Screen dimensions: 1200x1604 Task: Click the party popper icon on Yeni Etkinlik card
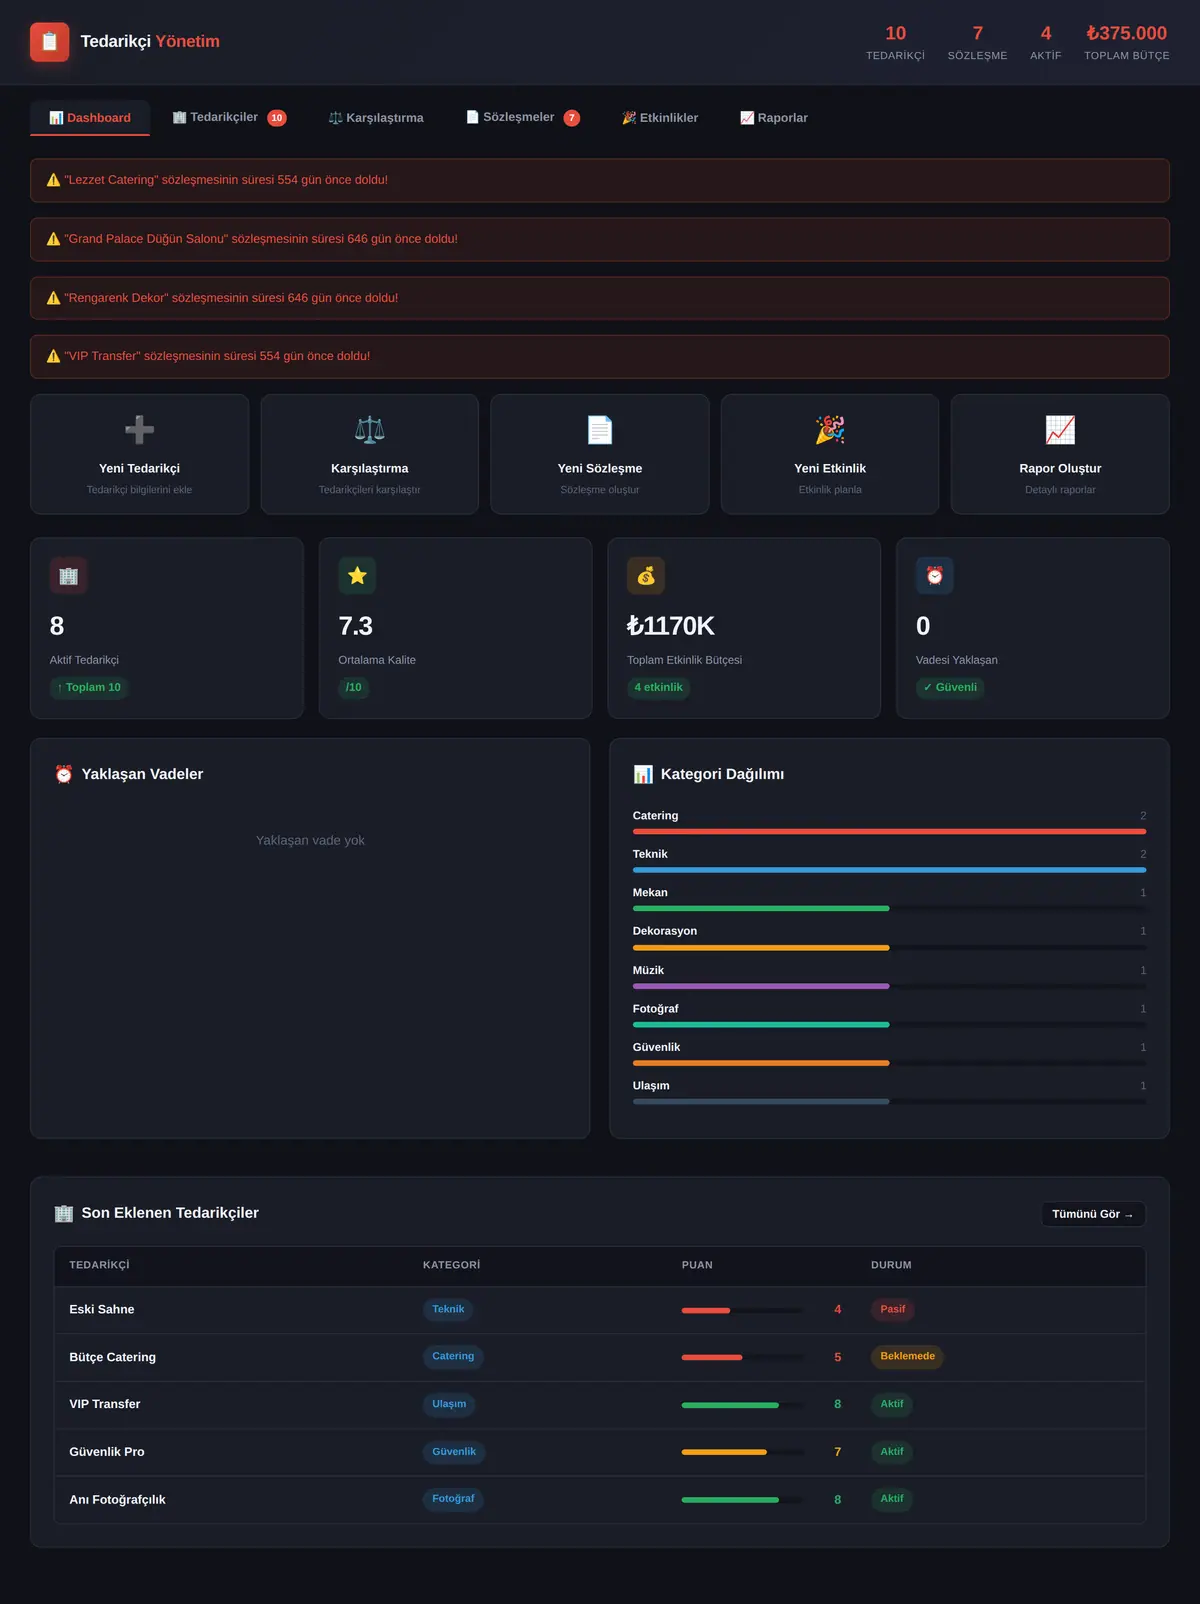click(830, 430)
